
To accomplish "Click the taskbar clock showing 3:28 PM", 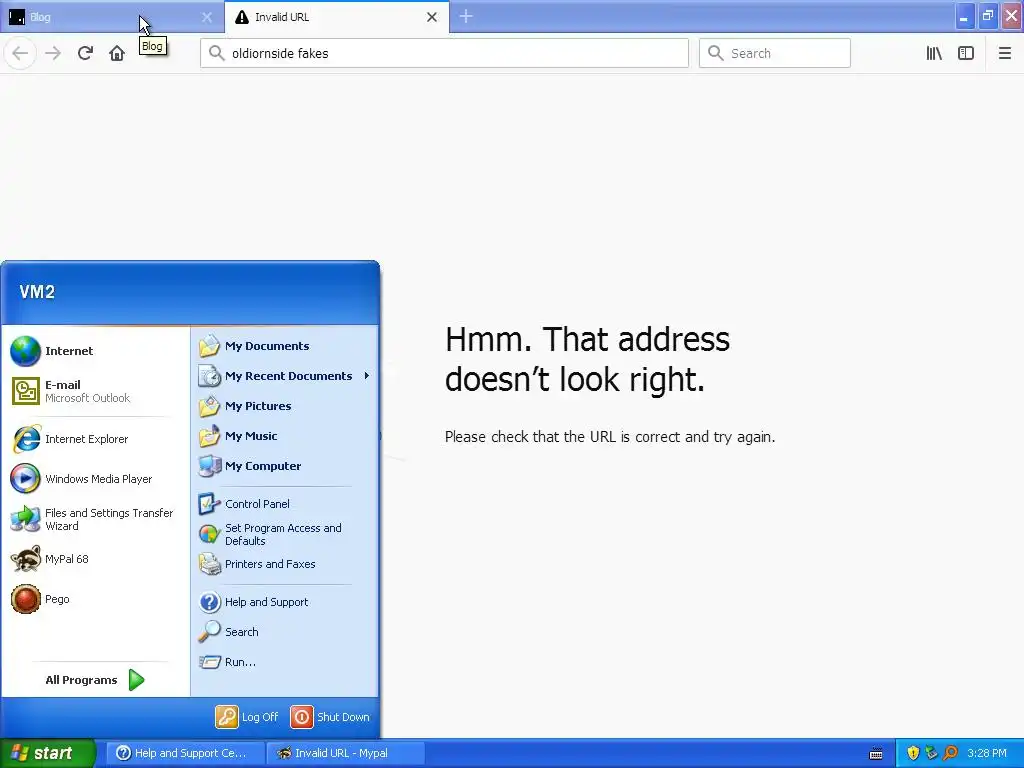I will (987, 753).
